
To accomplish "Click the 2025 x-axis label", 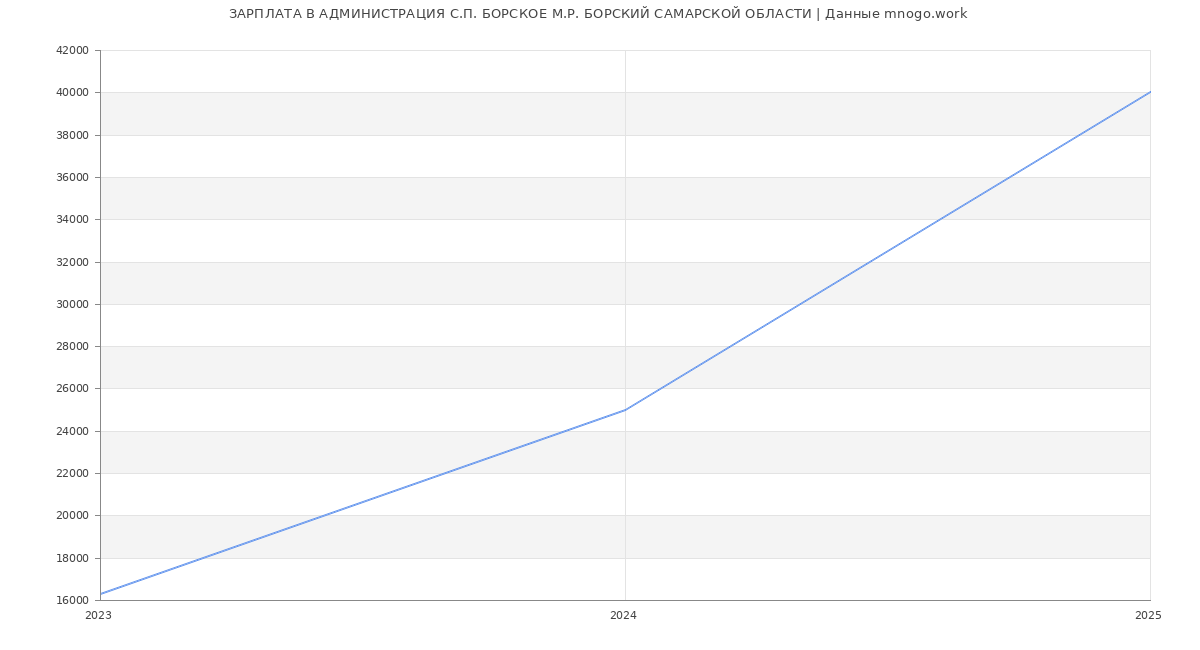I will tap(1148, 616).
